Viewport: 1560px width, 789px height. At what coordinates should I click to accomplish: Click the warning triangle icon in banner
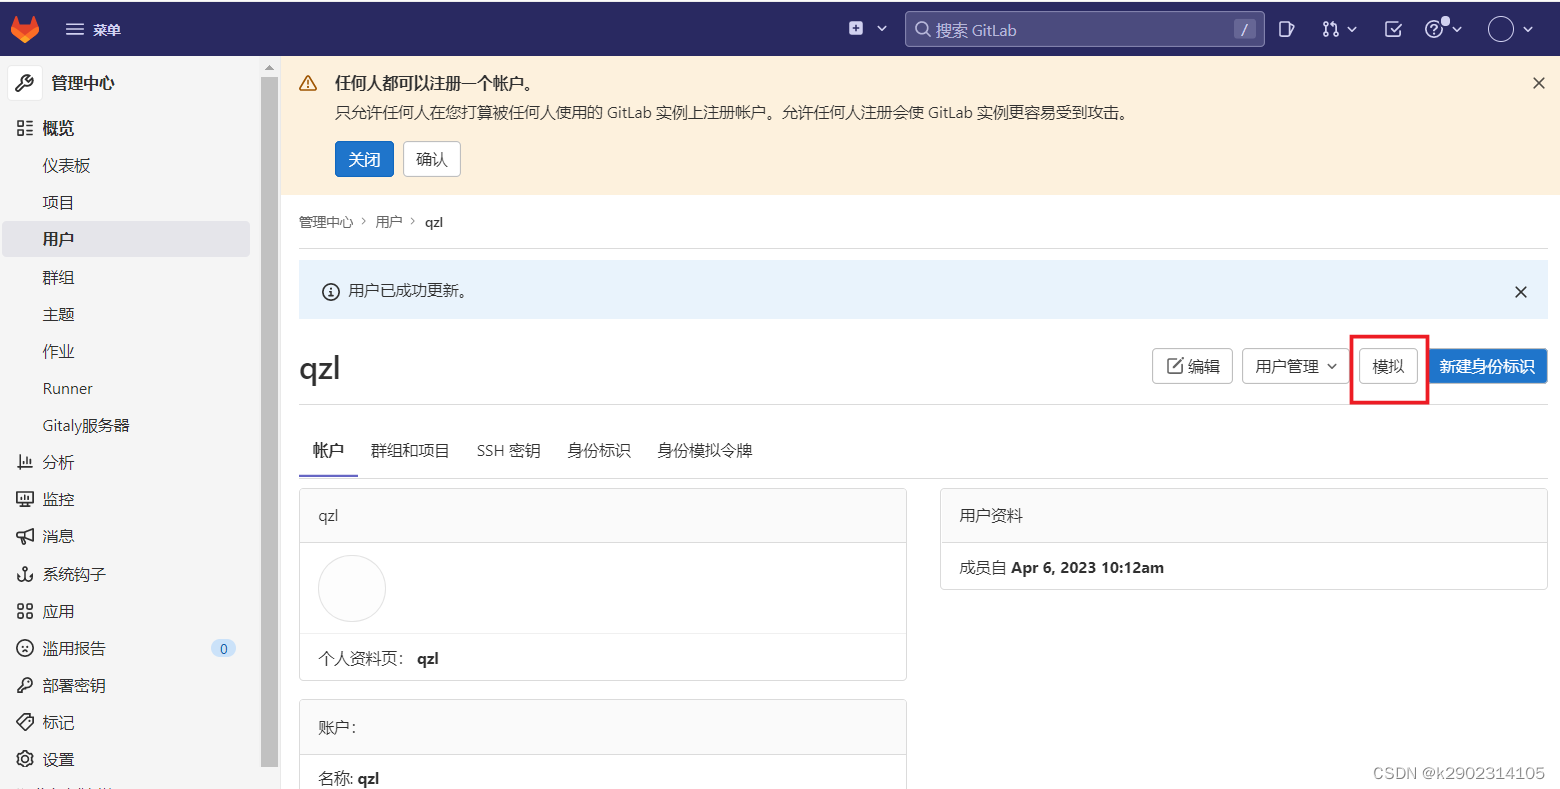pyautogui.click(x=308, y=83)
